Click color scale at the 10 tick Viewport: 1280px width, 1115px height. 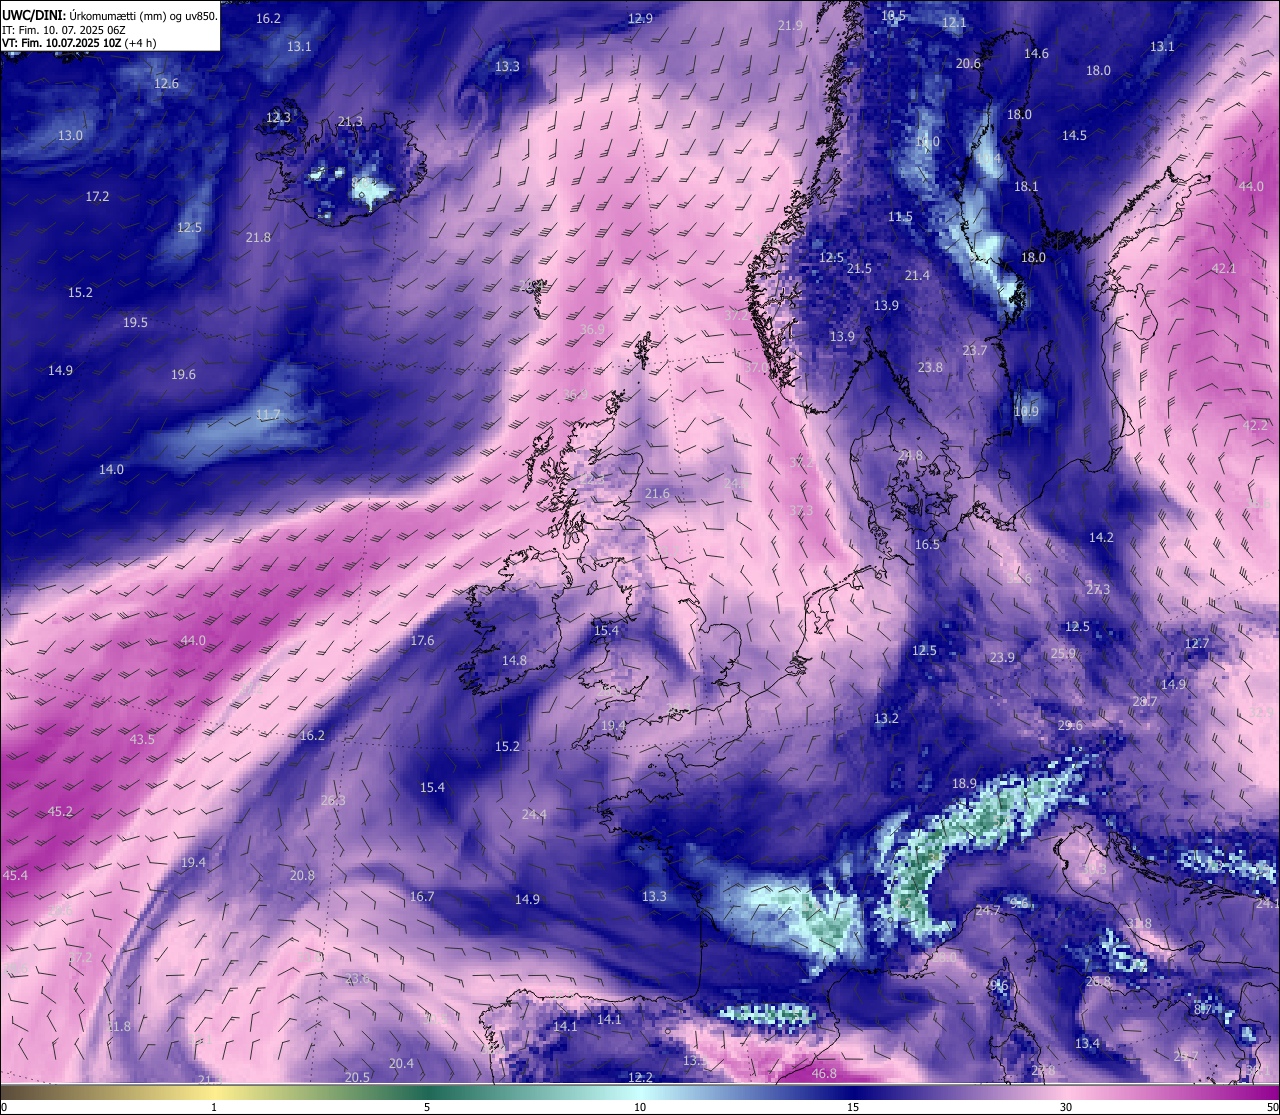640,1106
